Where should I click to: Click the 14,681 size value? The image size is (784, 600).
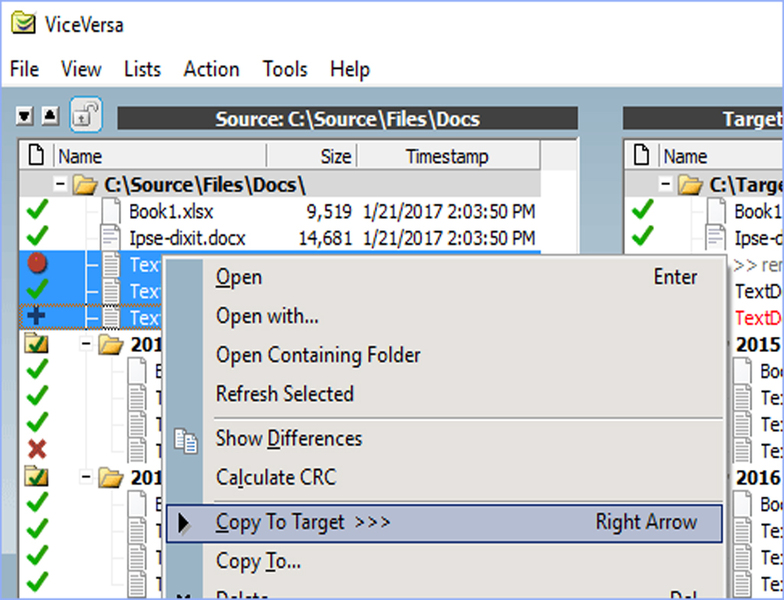325,238
